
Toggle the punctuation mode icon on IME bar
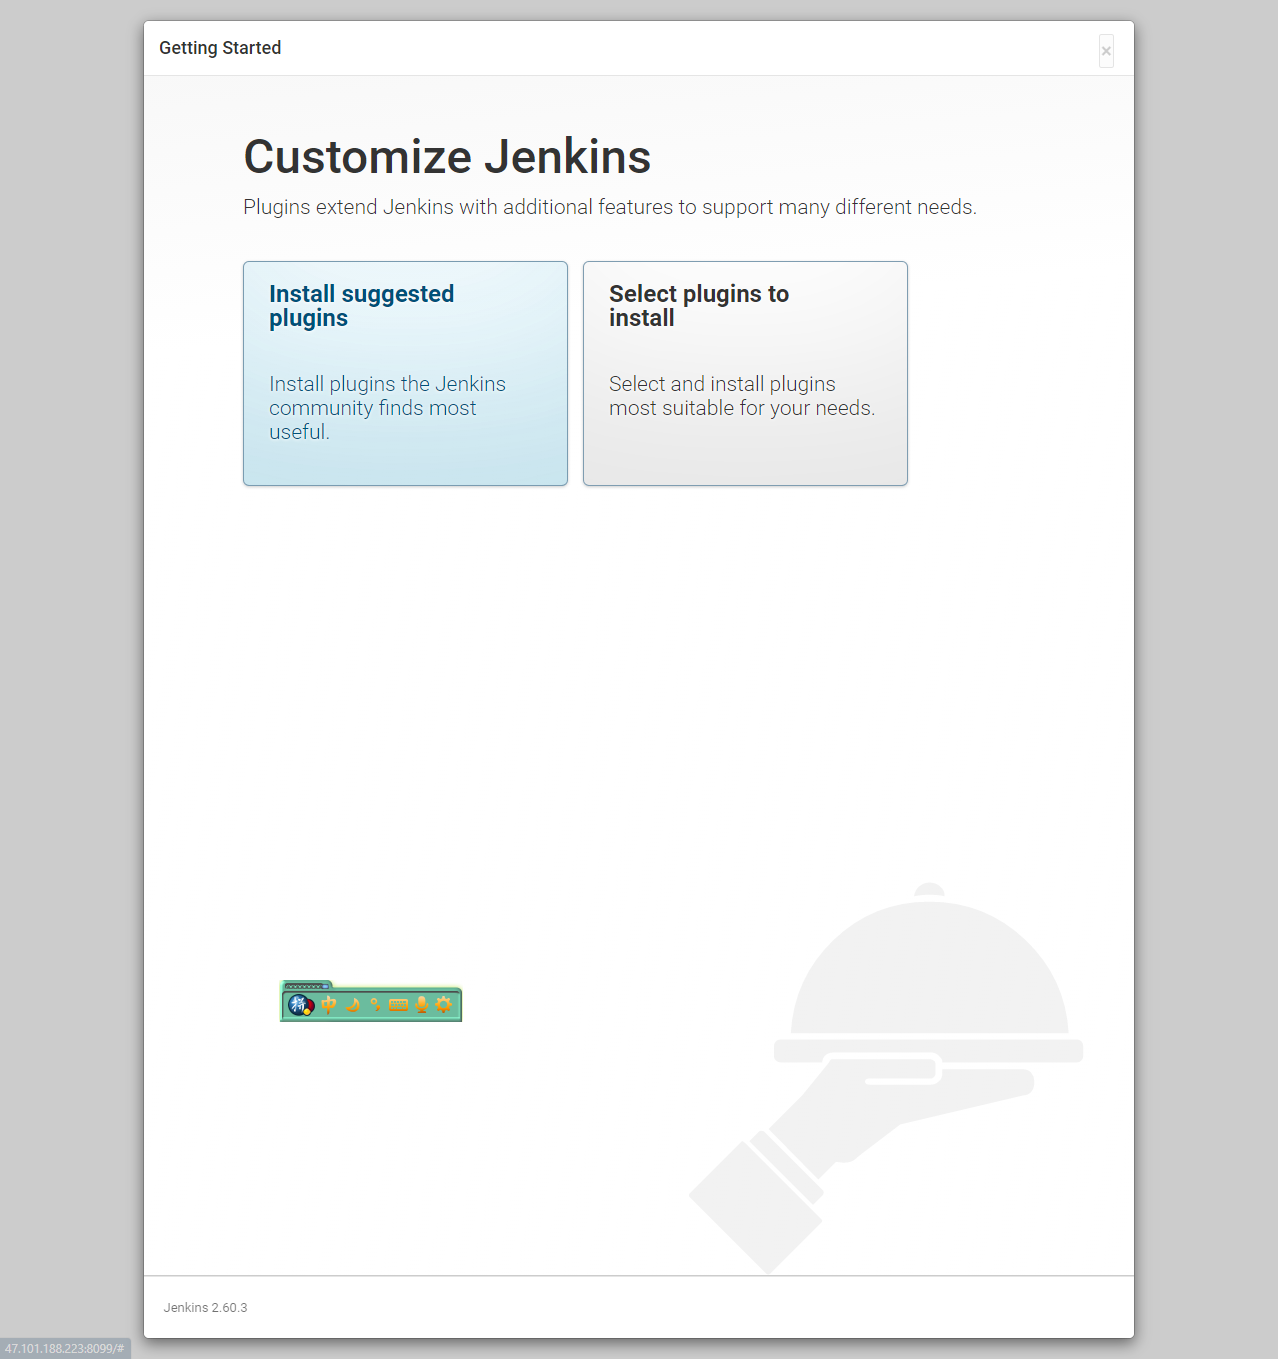(375, 1004)
